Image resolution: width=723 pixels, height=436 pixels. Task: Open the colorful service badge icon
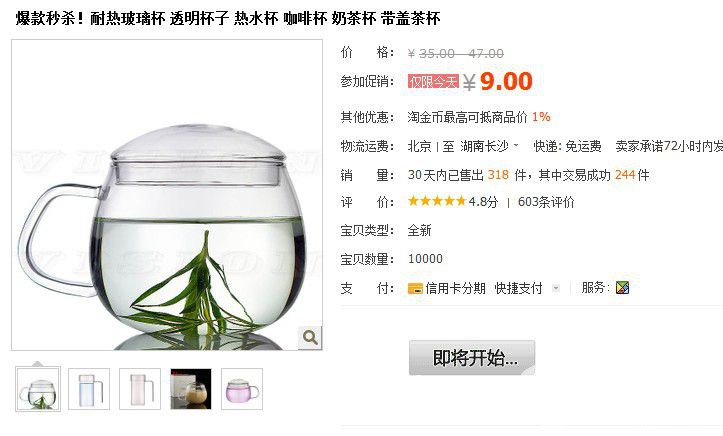[x=622, y=288]
